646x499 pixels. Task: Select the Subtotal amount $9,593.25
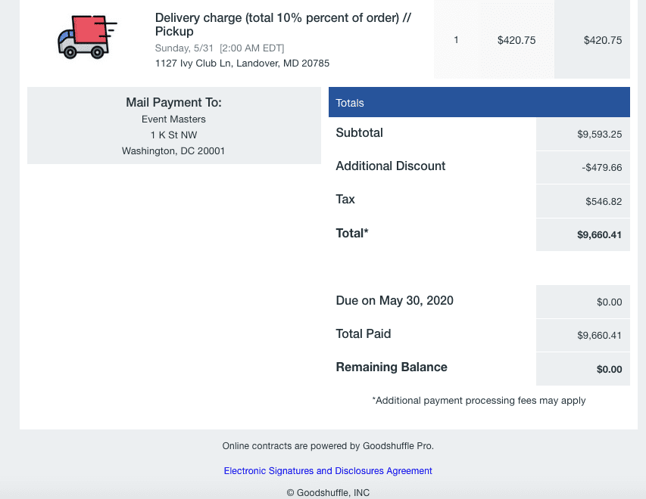599,134
